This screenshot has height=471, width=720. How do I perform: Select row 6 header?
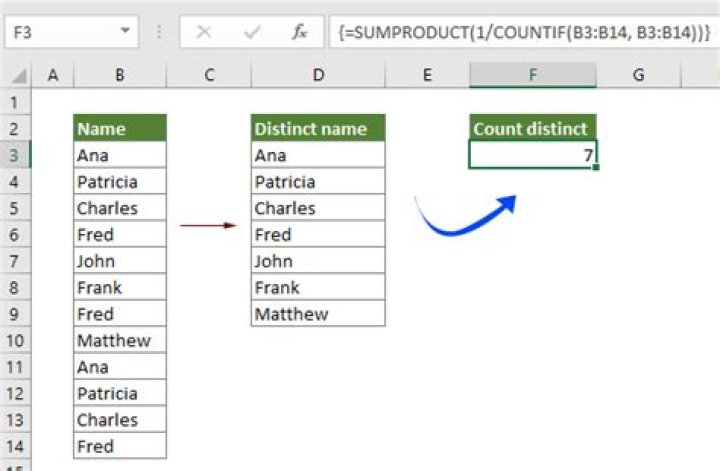[15, 235]
